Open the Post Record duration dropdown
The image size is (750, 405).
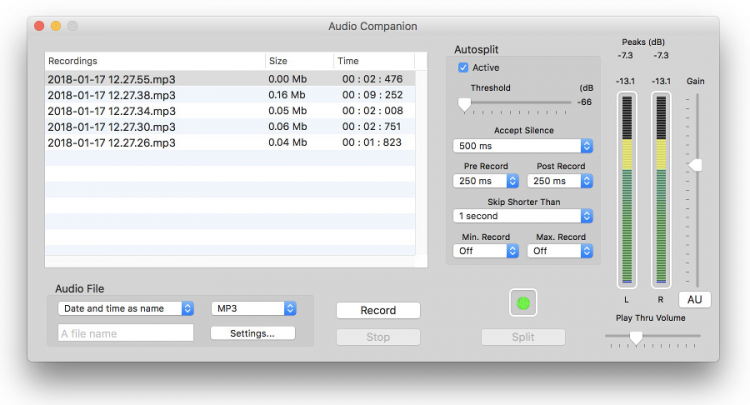[x=560, y=181]
